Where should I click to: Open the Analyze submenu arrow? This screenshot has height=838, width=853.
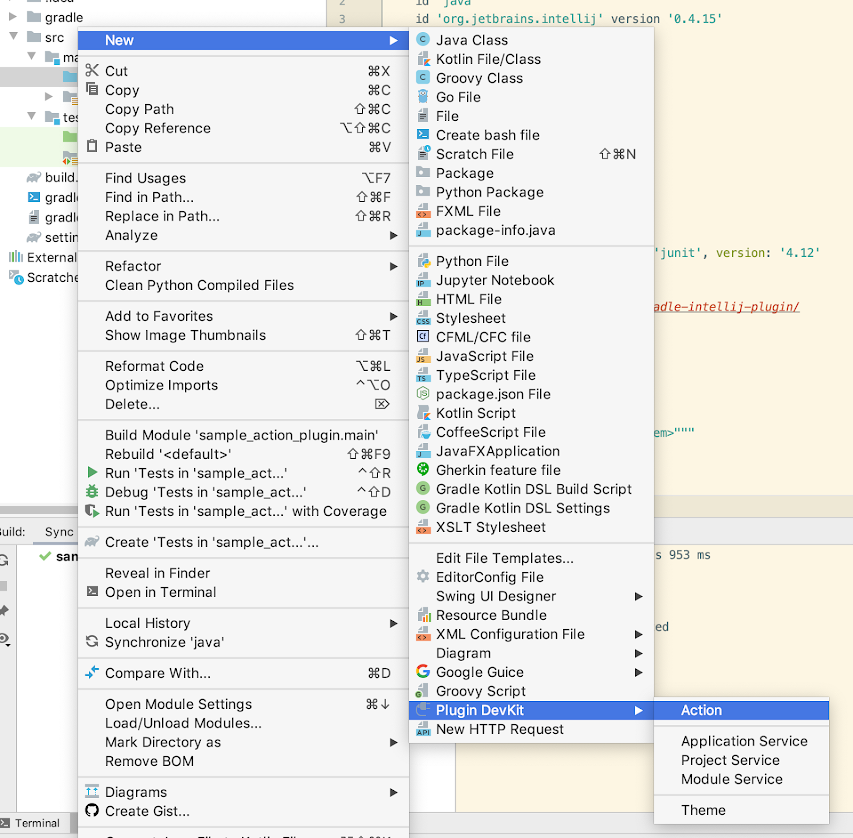coord(393,236)
